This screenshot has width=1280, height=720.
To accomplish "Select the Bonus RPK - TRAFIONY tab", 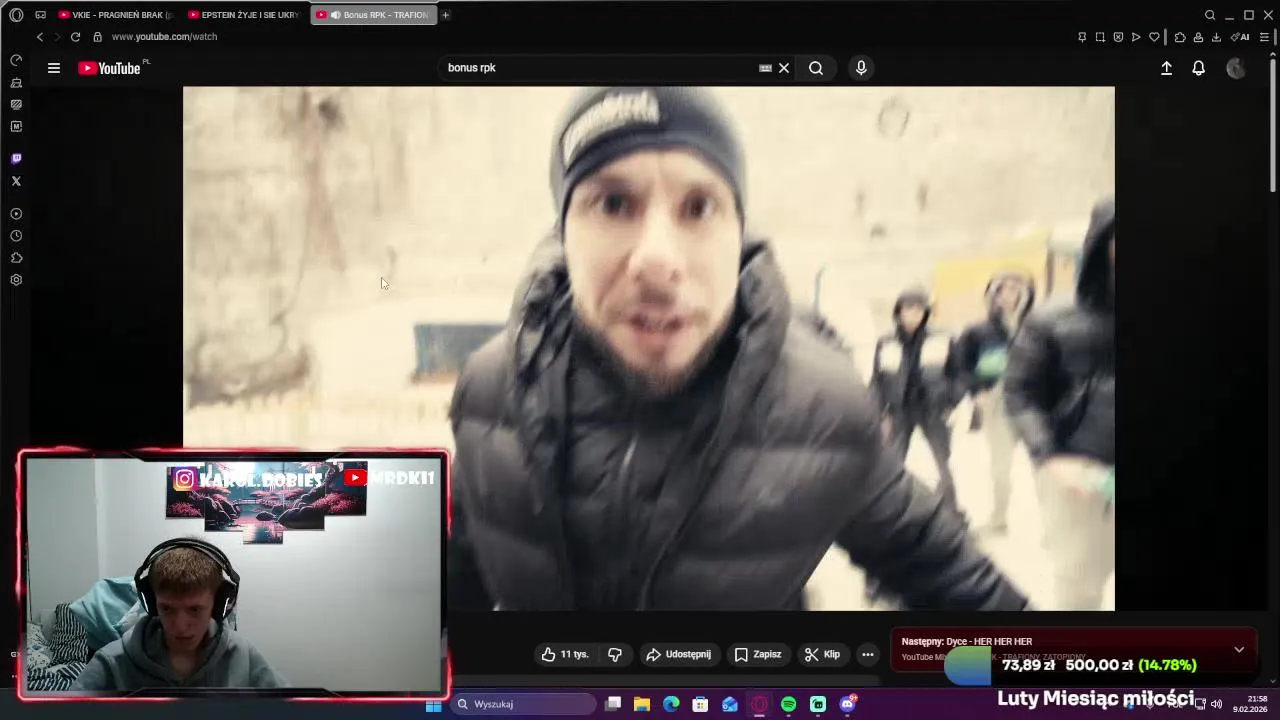I will coord(374,15).
